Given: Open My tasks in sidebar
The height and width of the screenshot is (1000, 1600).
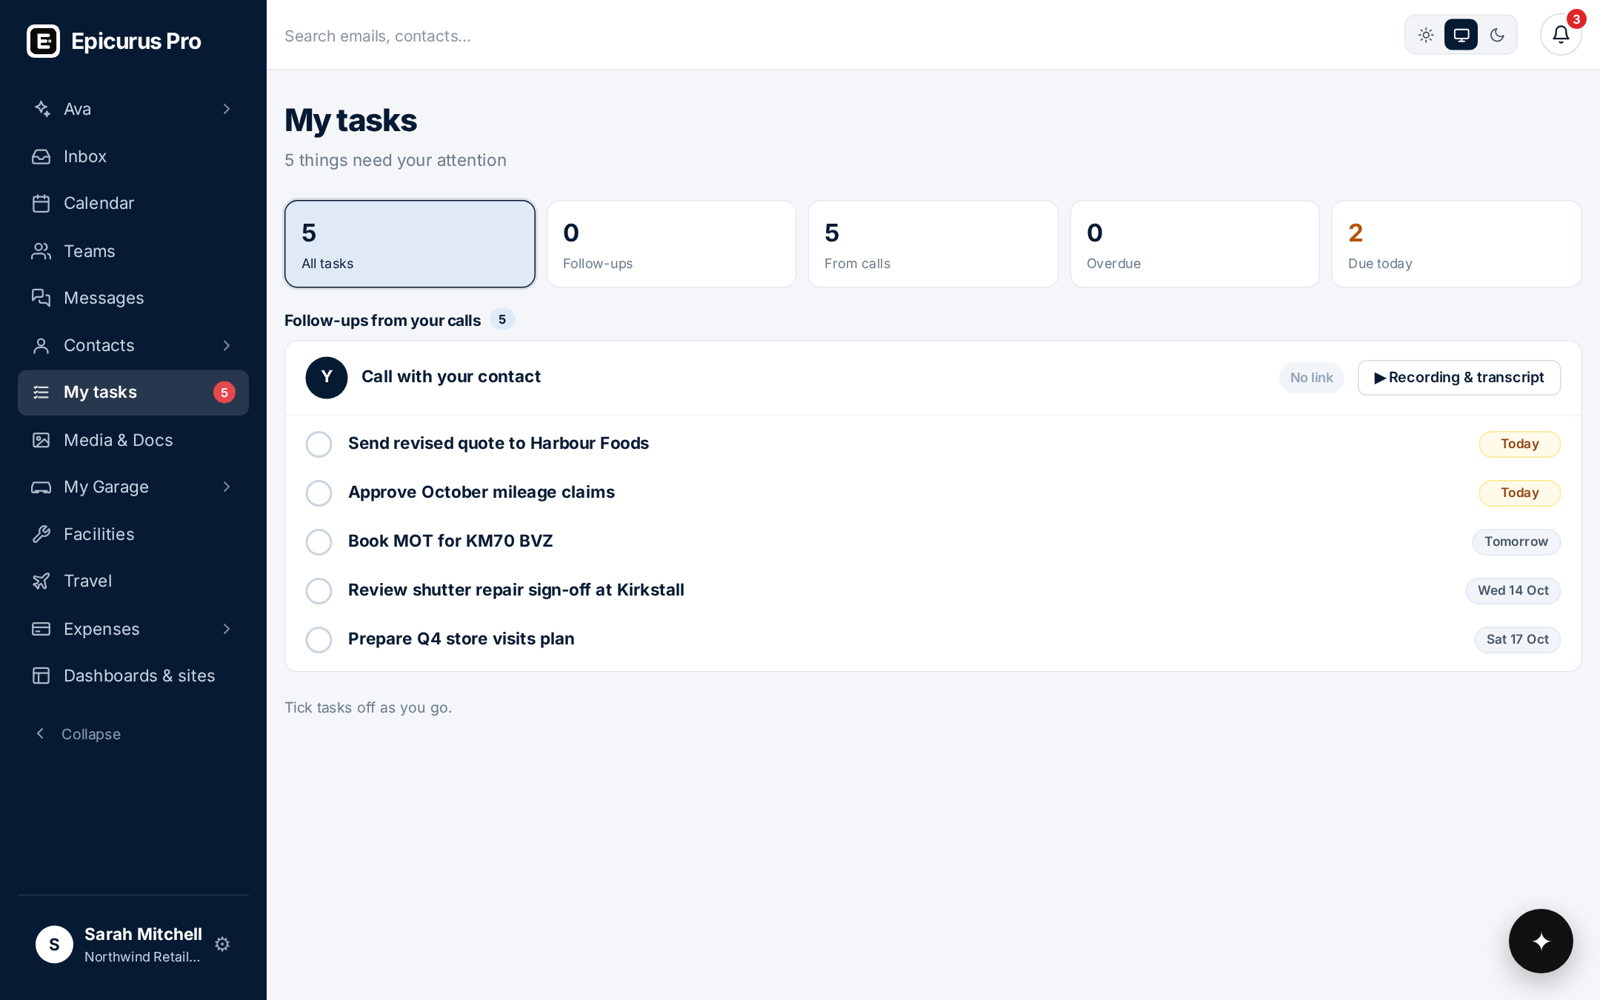Looking at the screenshot, I should [x=133, y=393].
